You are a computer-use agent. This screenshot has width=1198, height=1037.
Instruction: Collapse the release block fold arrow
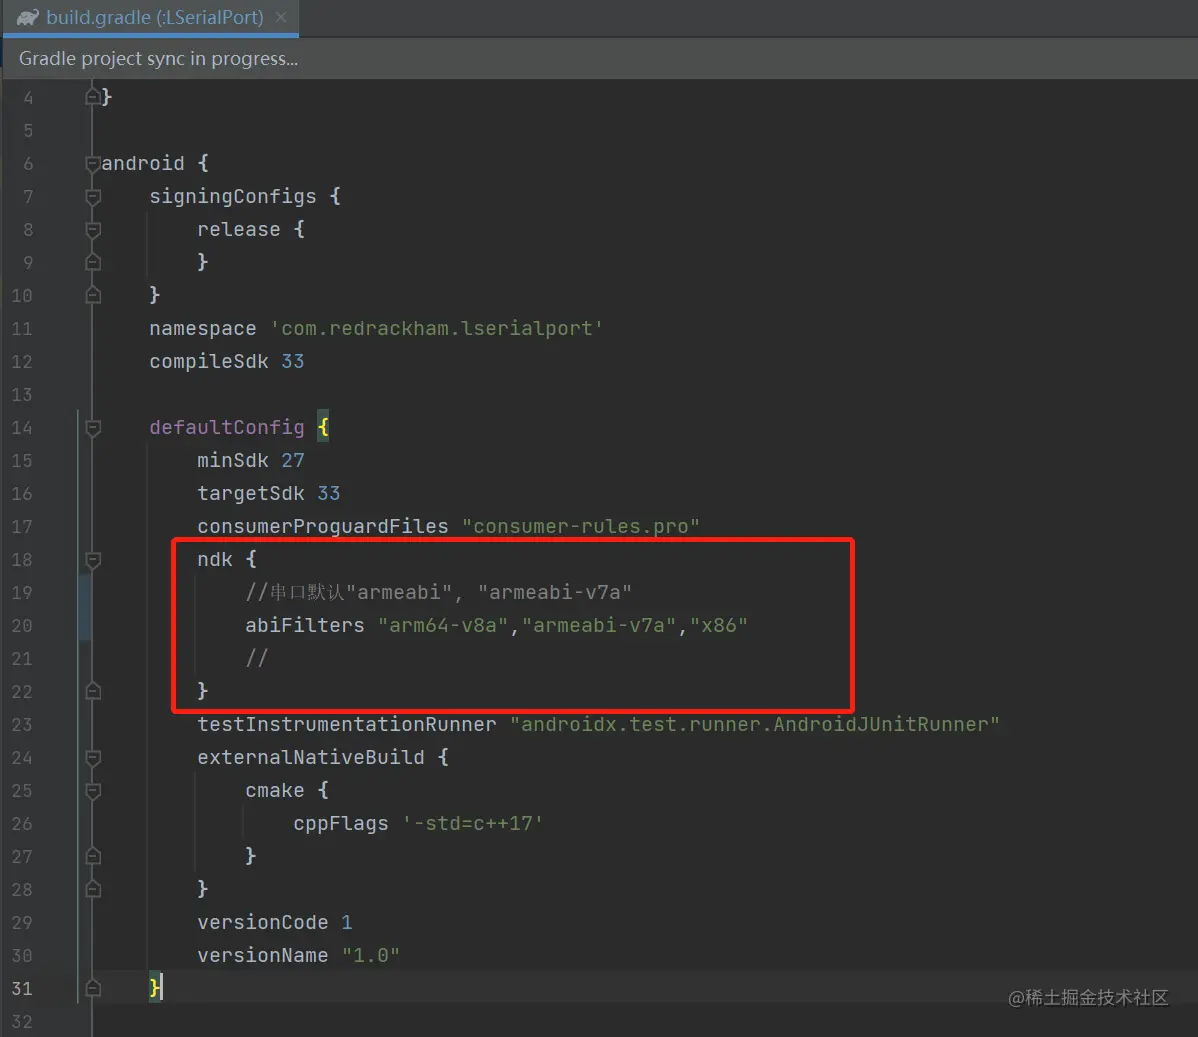(92, 229)
